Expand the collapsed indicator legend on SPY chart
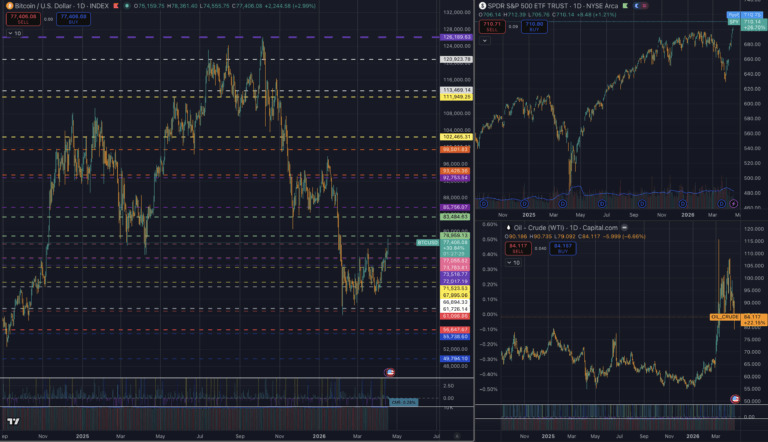 click(x=485, y=41)
